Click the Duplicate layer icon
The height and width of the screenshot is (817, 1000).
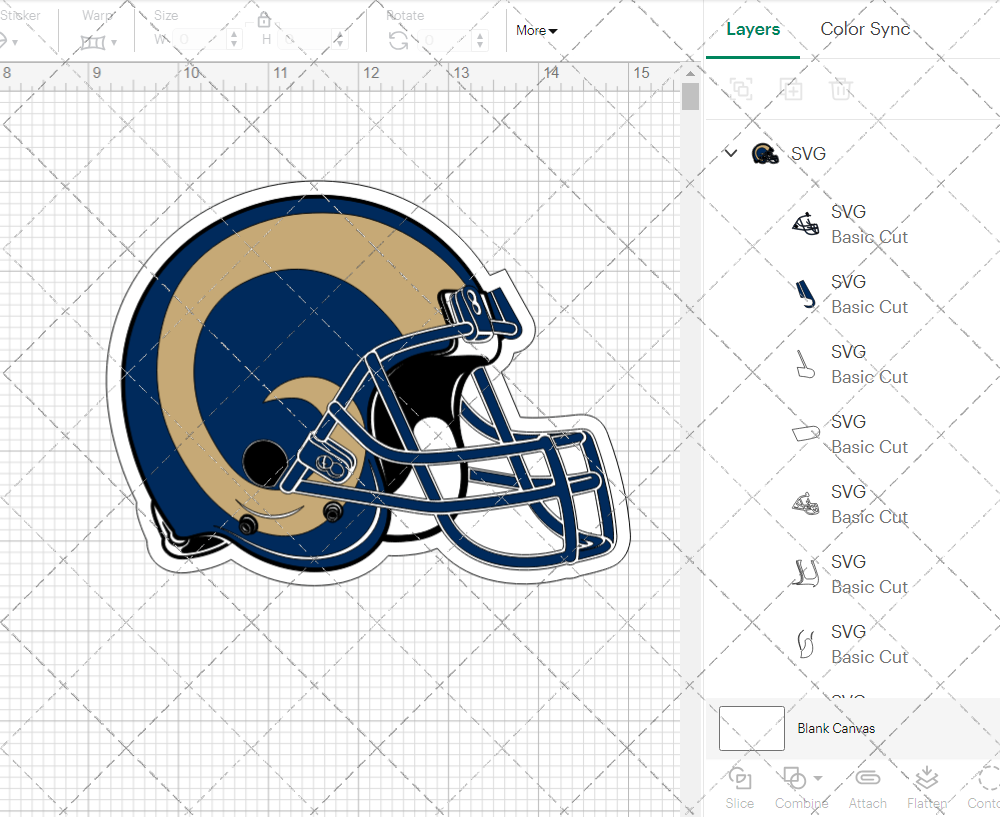coord(791,89)
